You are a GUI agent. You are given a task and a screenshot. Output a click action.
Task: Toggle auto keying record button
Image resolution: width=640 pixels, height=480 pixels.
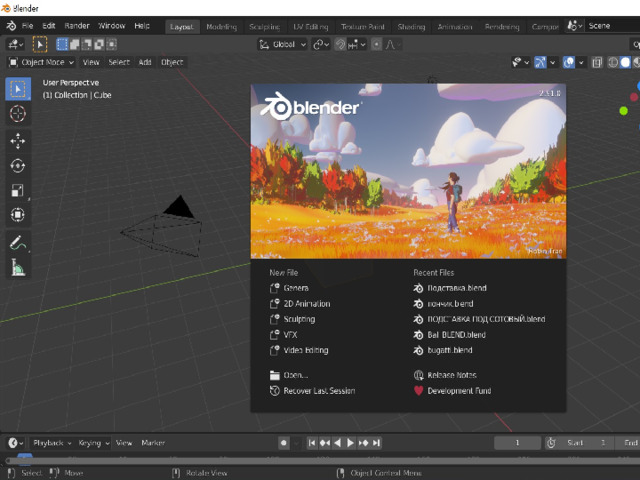pyautogui.click(x=284, y=443)
